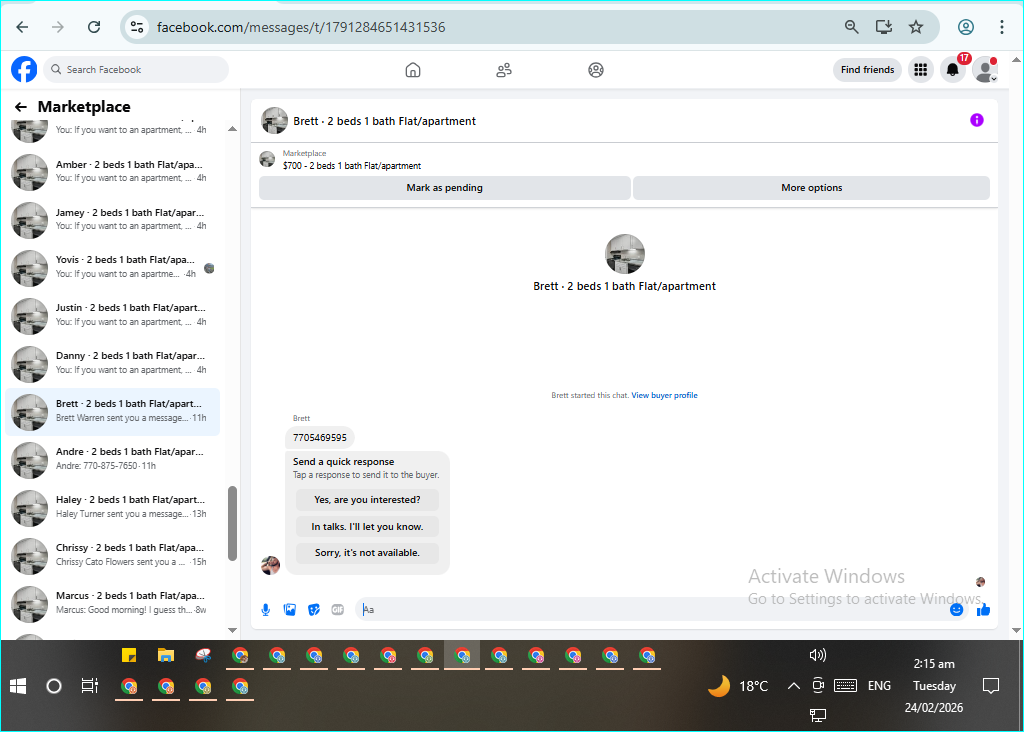The height and width of the screenshot is (732, 1024).
Task: Open Justin's apartment chat
Action: click(112, 315)
